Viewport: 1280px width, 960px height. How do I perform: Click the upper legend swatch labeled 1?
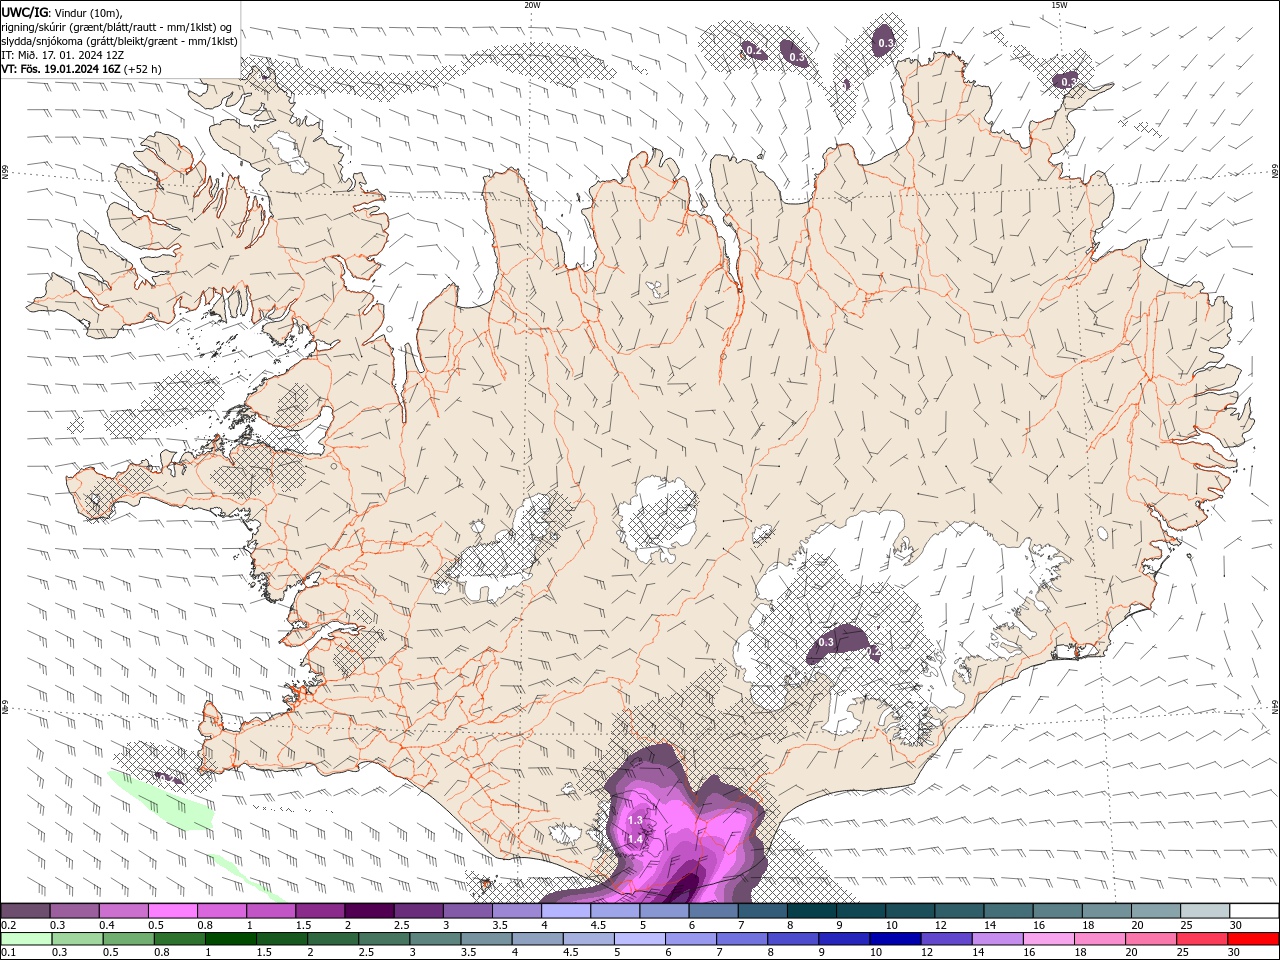pyautogui.click(x=270, y=911)
